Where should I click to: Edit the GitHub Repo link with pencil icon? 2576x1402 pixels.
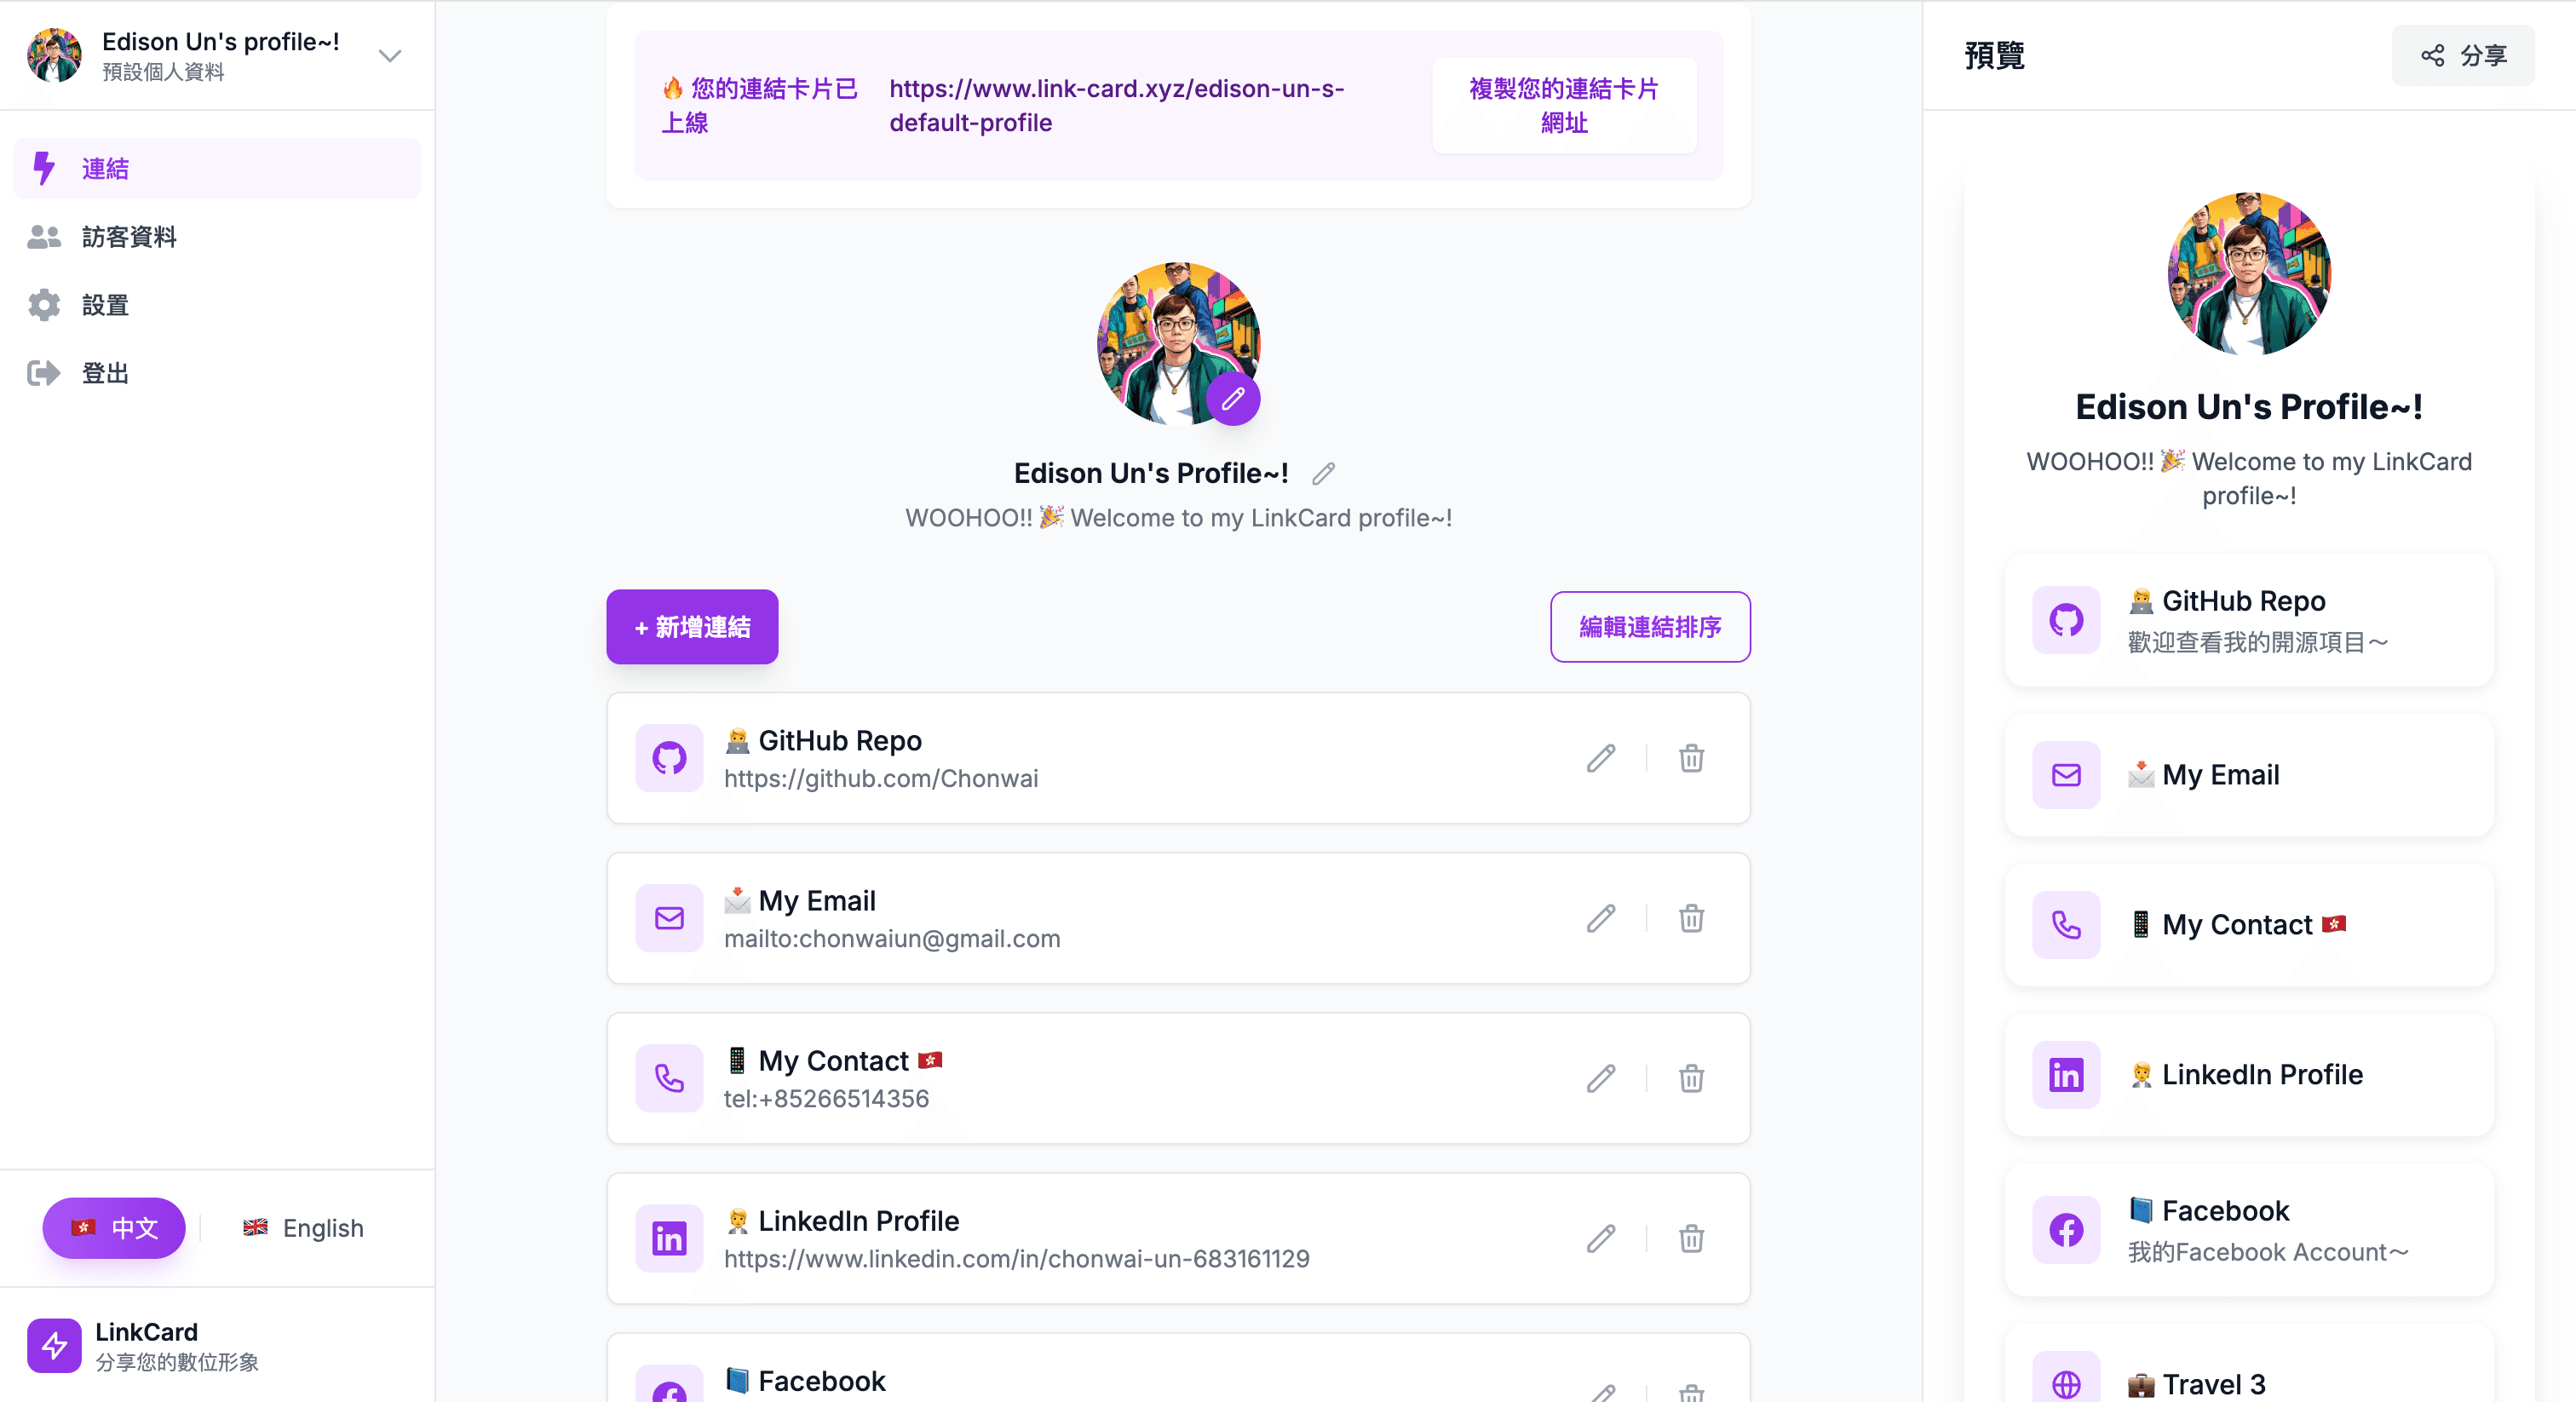point(1601,758)
